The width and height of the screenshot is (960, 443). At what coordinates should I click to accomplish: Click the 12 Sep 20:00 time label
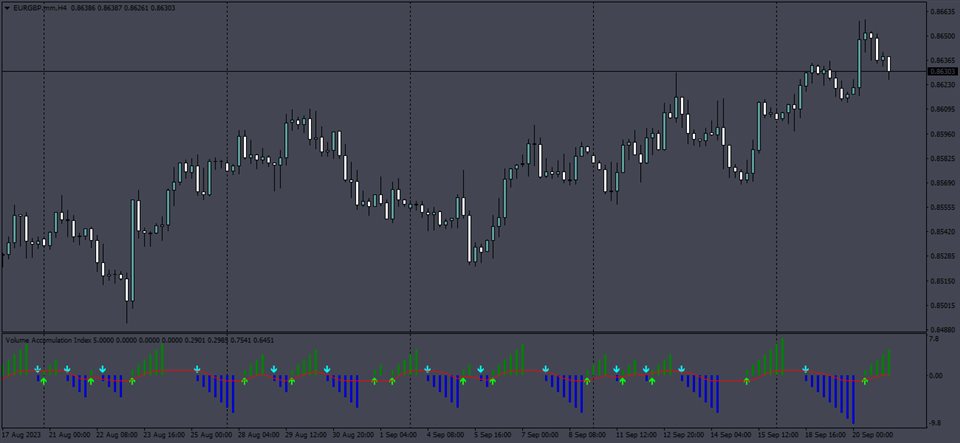pyautogui.click(x=683, y=434)
